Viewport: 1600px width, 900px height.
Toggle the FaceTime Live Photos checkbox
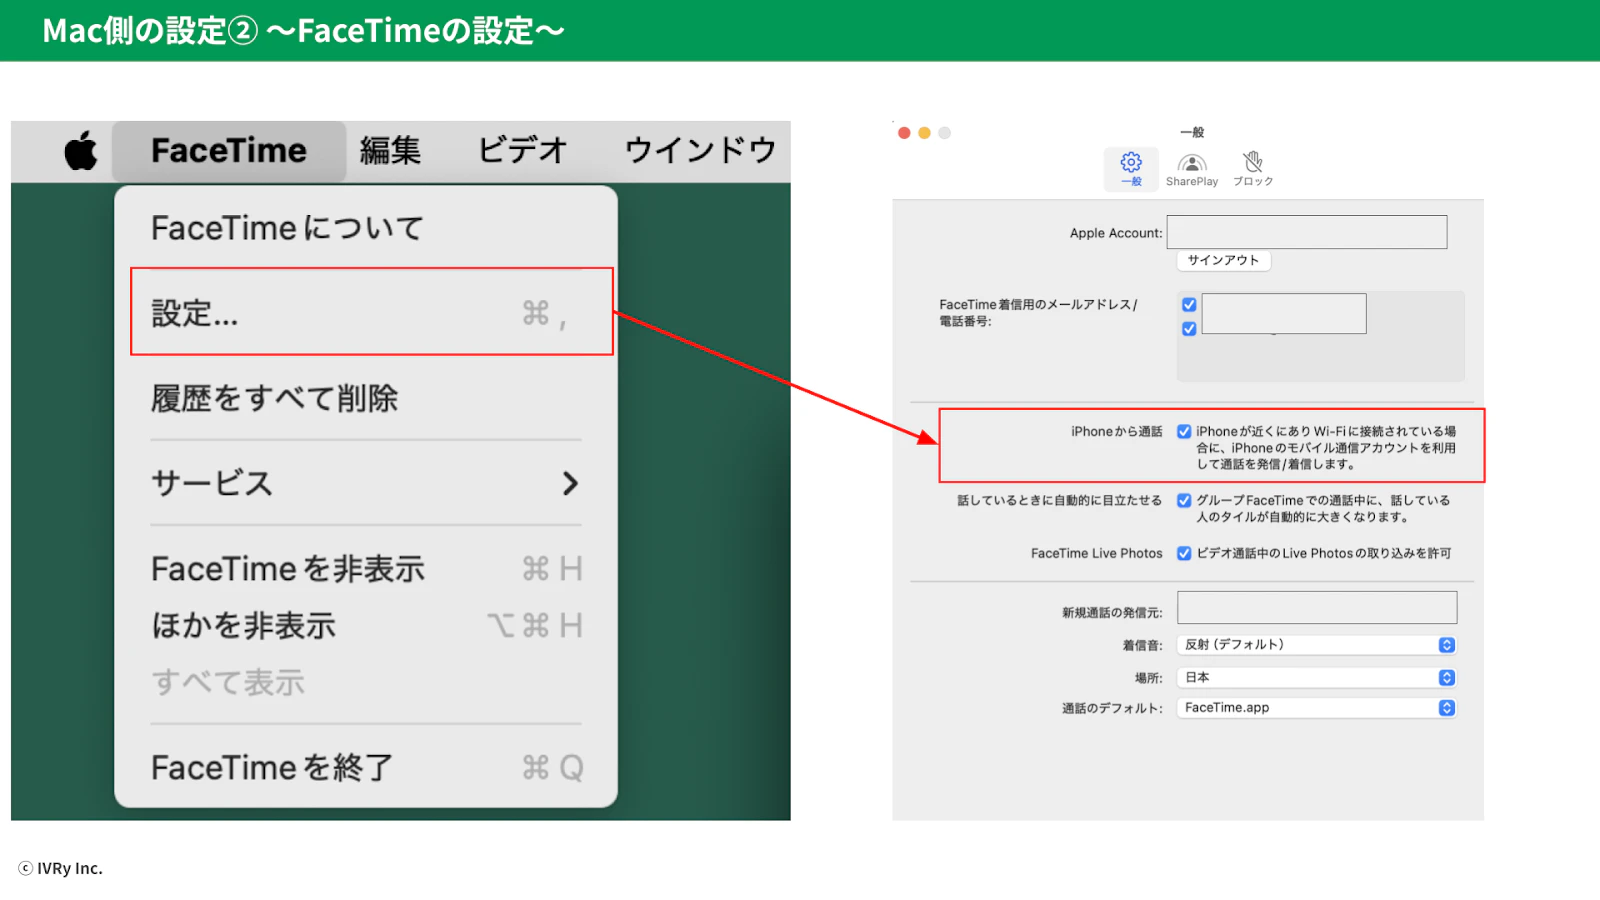pyautogui.click(x=1184, y=553)
